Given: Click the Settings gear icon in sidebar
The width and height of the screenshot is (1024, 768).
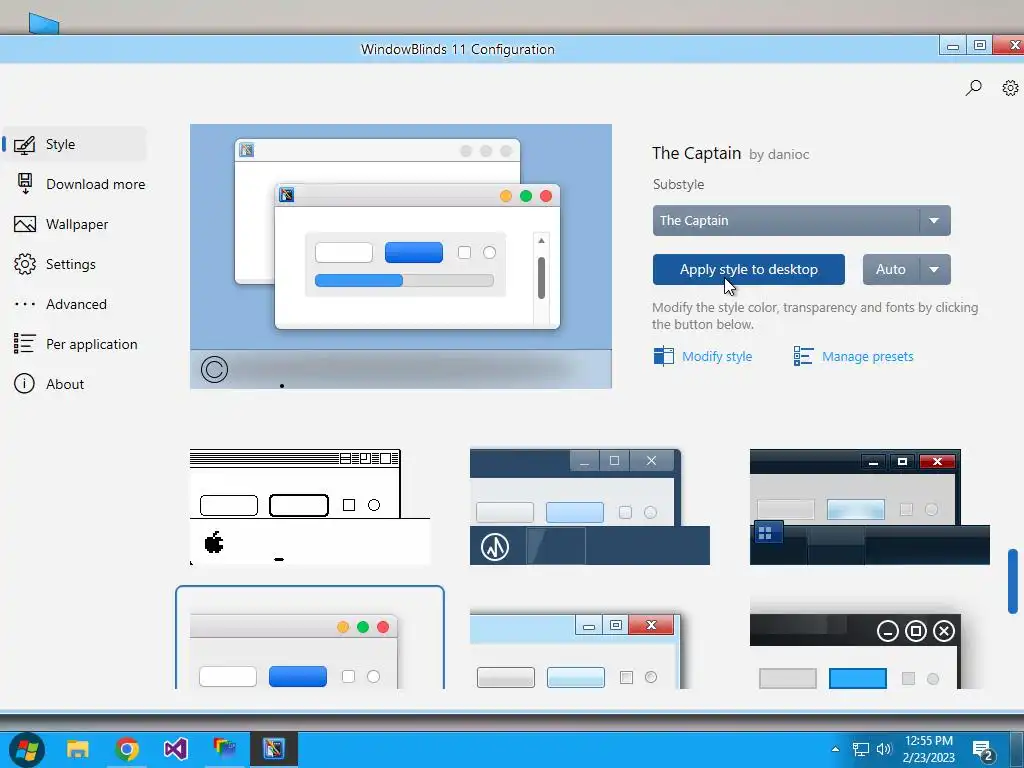Looking at the screenshot, I should (25, 264).
